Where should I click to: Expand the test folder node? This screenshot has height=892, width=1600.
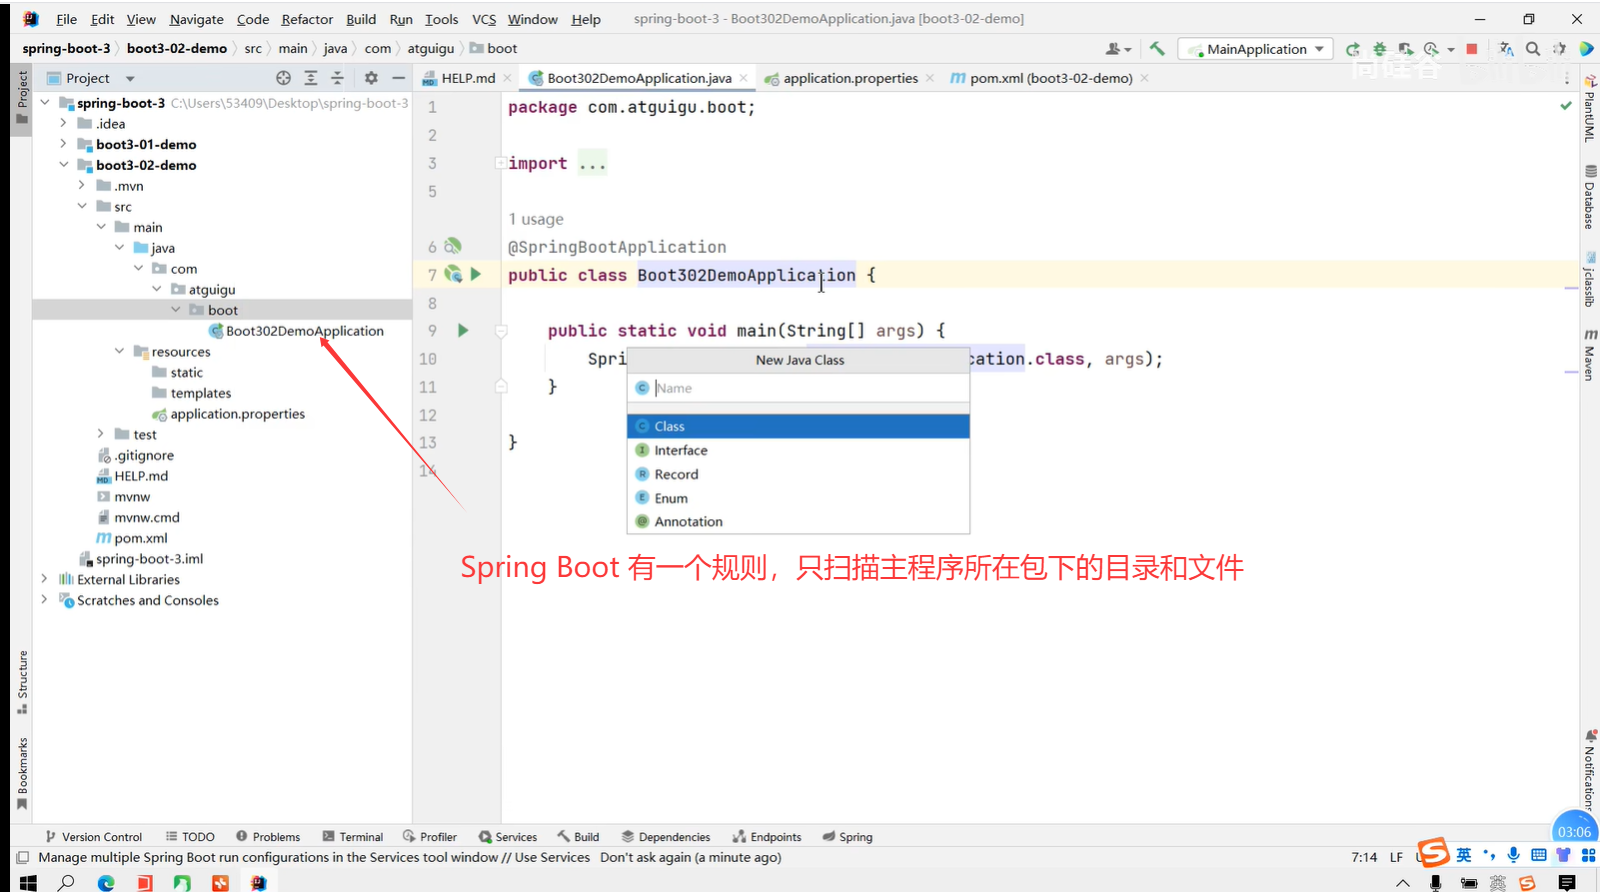pos(100,434)
